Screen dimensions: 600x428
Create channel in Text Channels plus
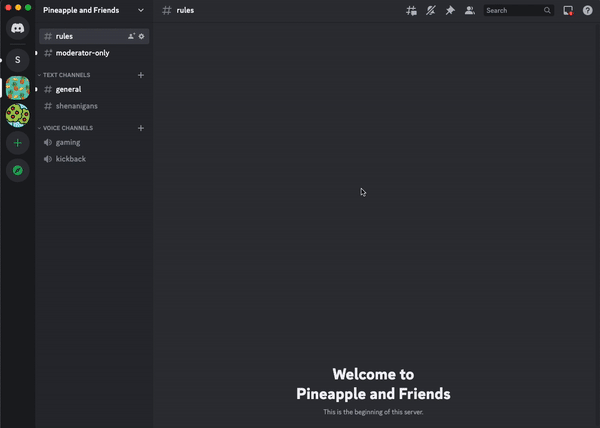[x=141, y=75]
